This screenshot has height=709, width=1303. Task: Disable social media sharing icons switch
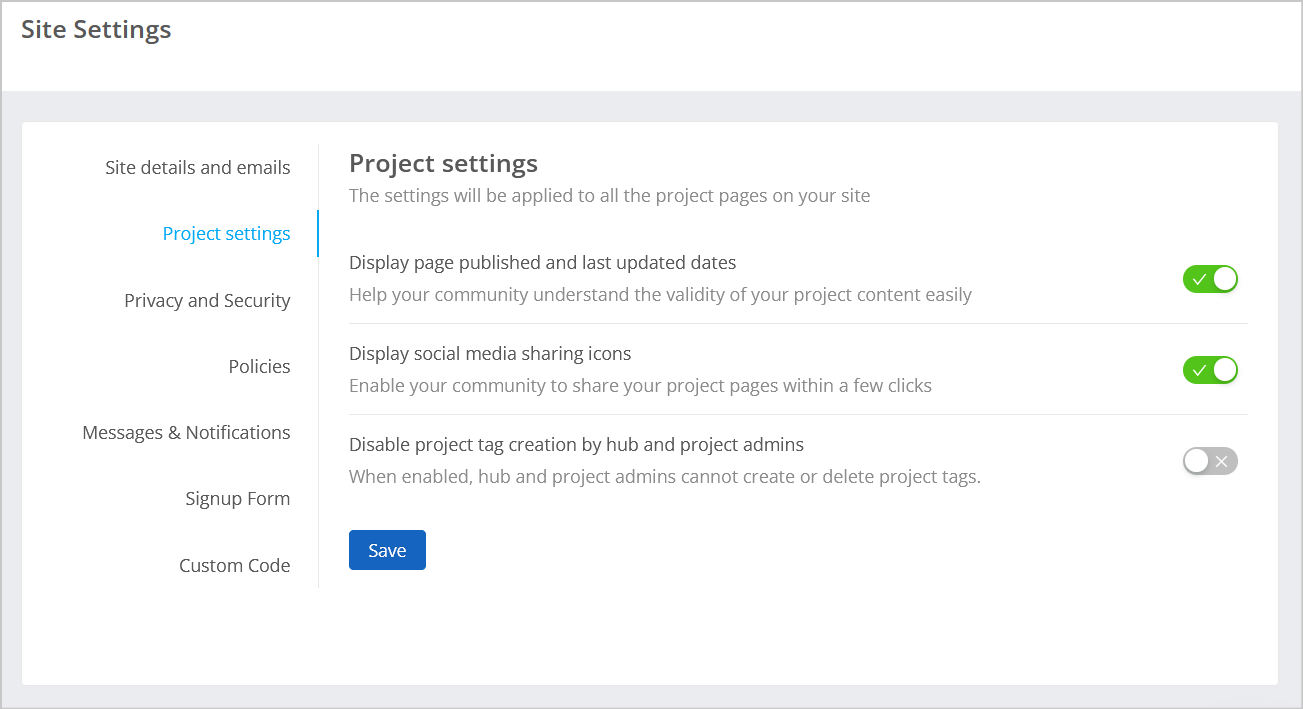(1210, 370)
